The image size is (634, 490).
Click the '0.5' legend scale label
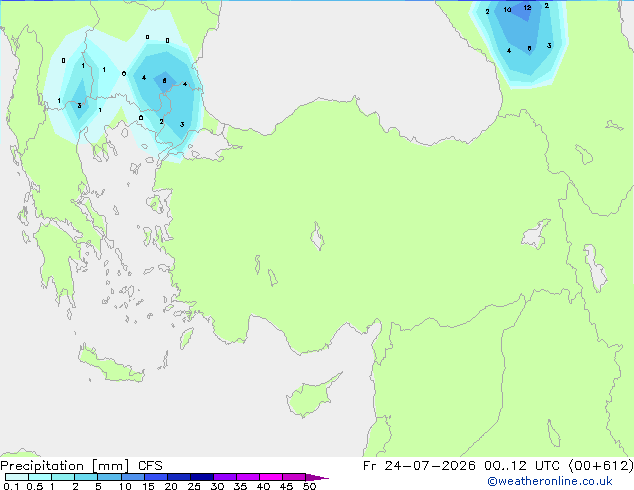pyautogui.click(x=35, y=486)
